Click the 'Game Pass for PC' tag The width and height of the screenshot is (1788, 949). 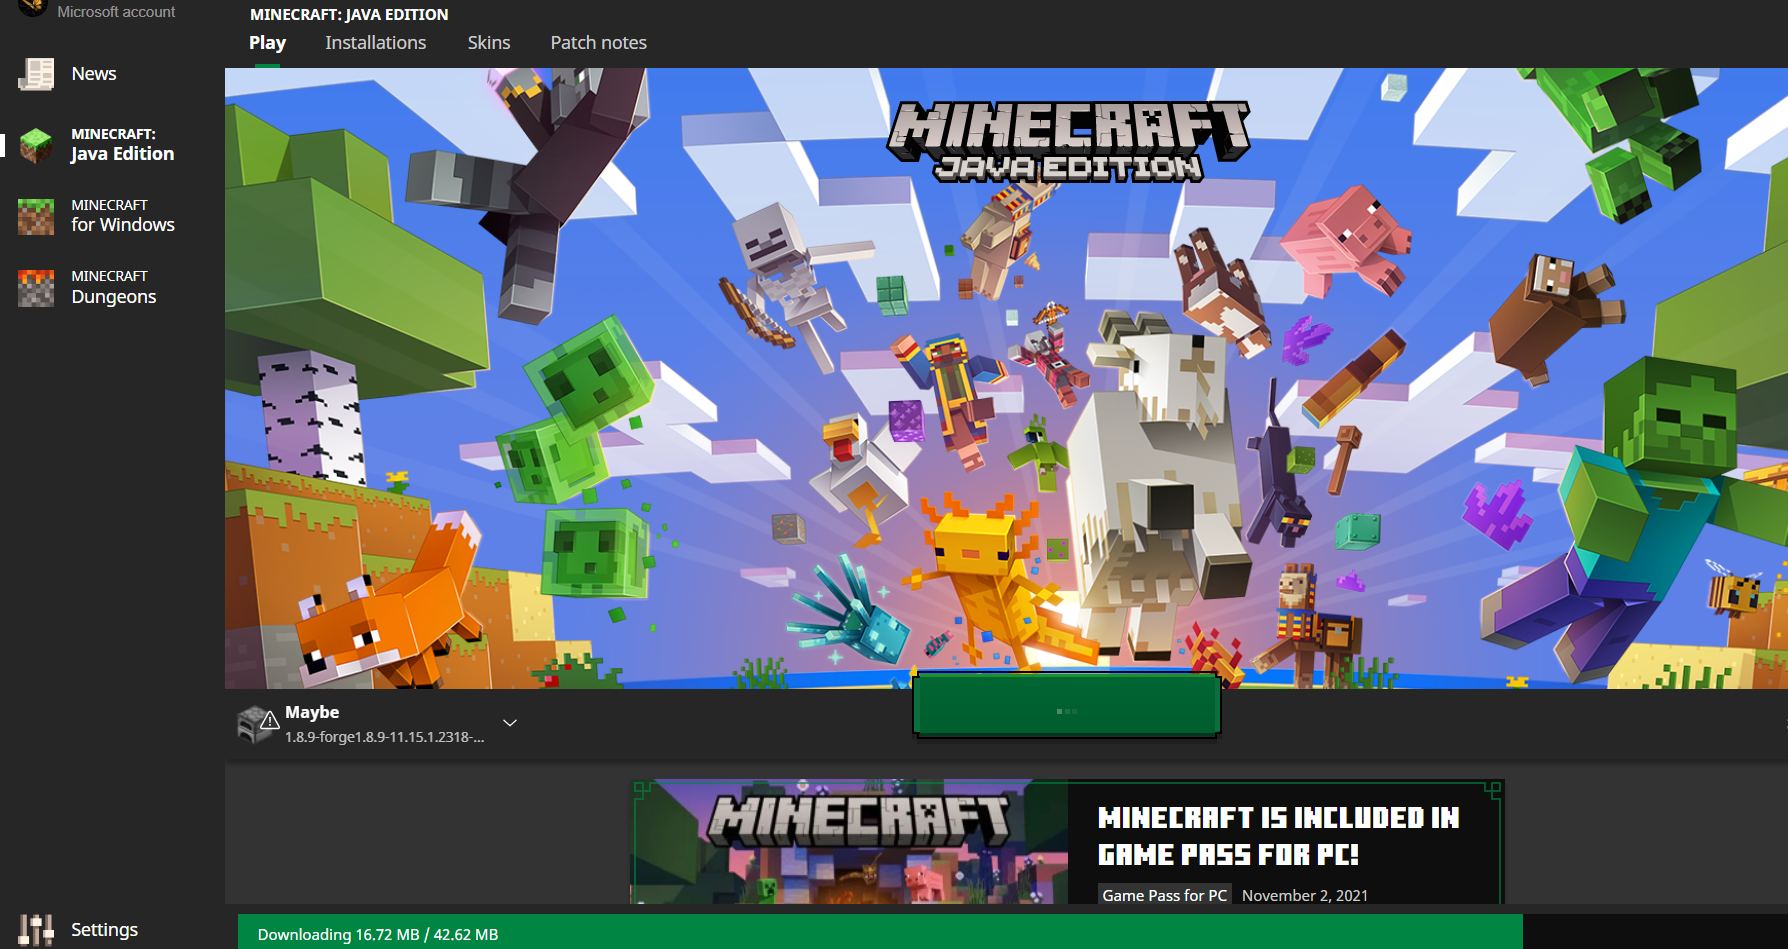[1164, 895]
